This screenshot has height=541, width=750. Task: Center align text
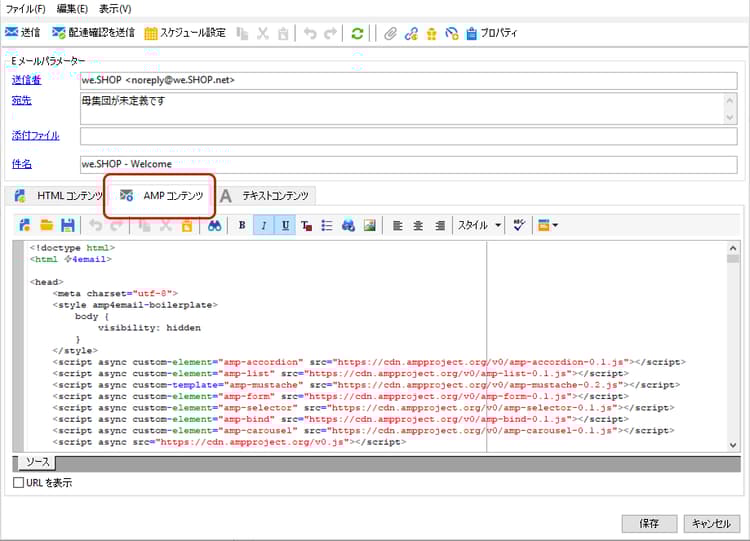coord(418,225)
